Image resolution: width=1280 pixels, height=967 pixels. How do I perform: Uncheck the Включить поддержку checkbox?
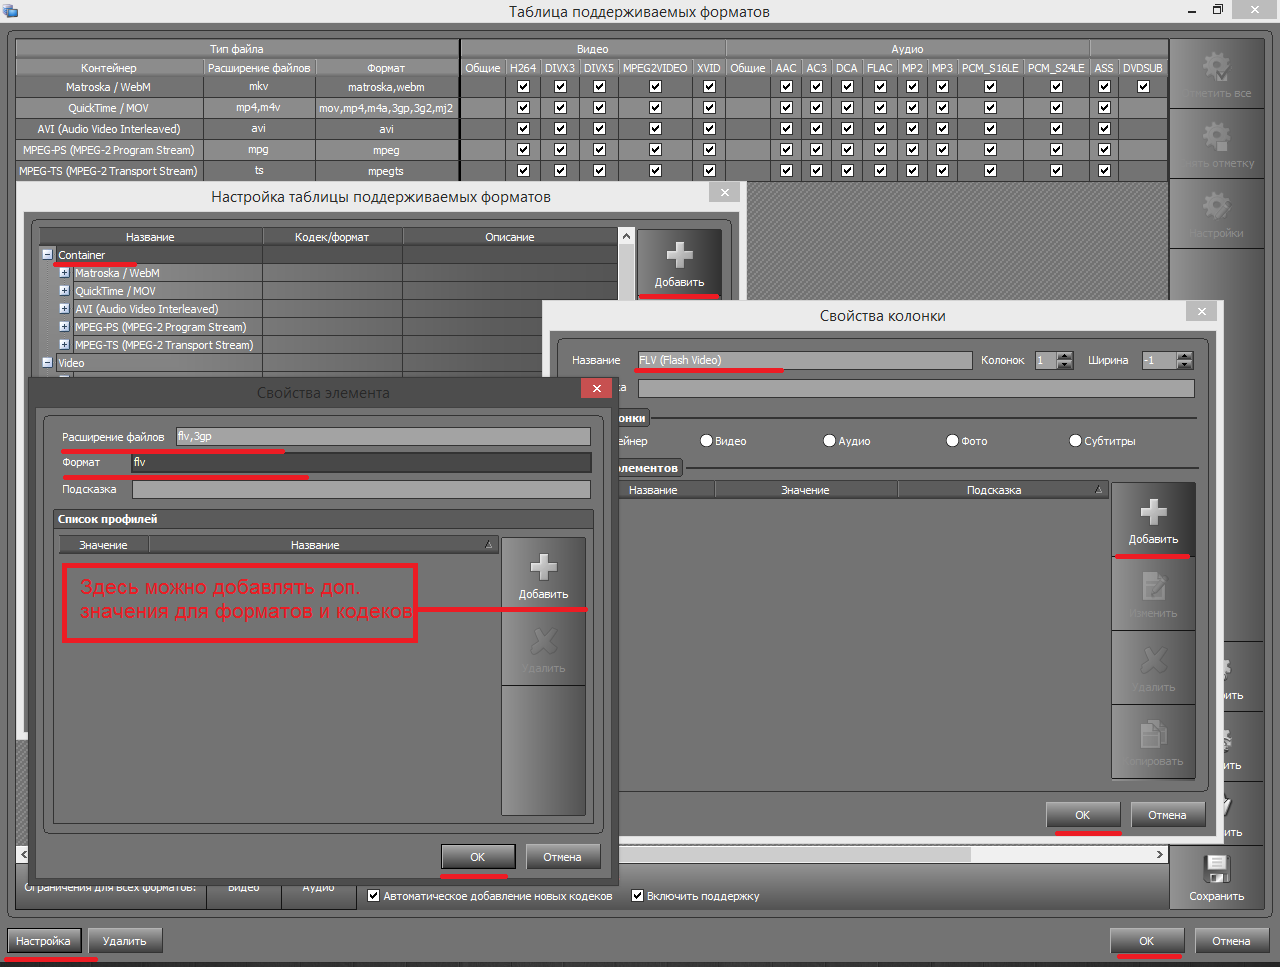click(637, 896)
